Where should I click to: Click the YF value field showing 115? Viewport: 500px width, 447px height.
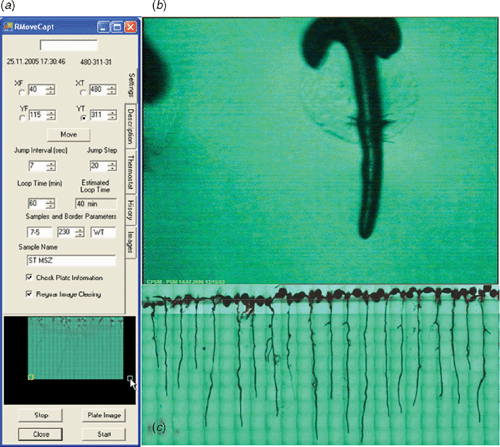pos(37,115)
